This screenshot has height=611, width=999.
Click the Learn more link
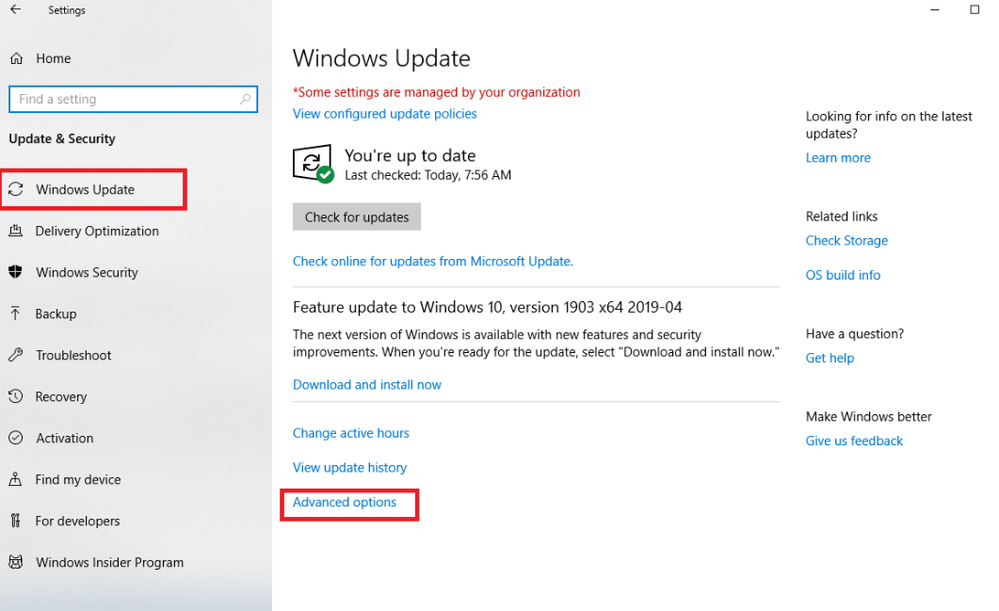[838, 157]
